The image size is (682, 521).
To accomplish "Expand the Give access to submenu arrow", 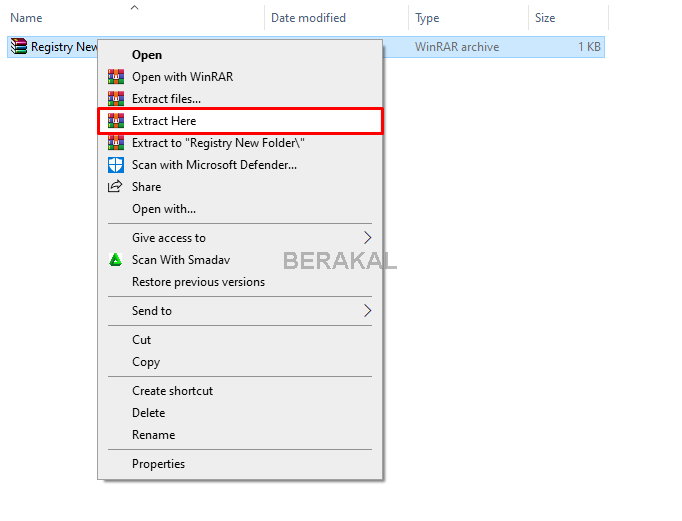I will point(367,238).
